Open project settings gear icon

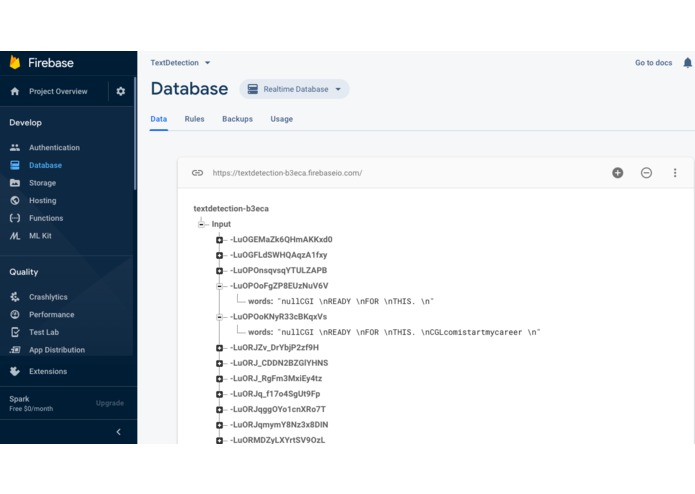(x=121, y=91)
